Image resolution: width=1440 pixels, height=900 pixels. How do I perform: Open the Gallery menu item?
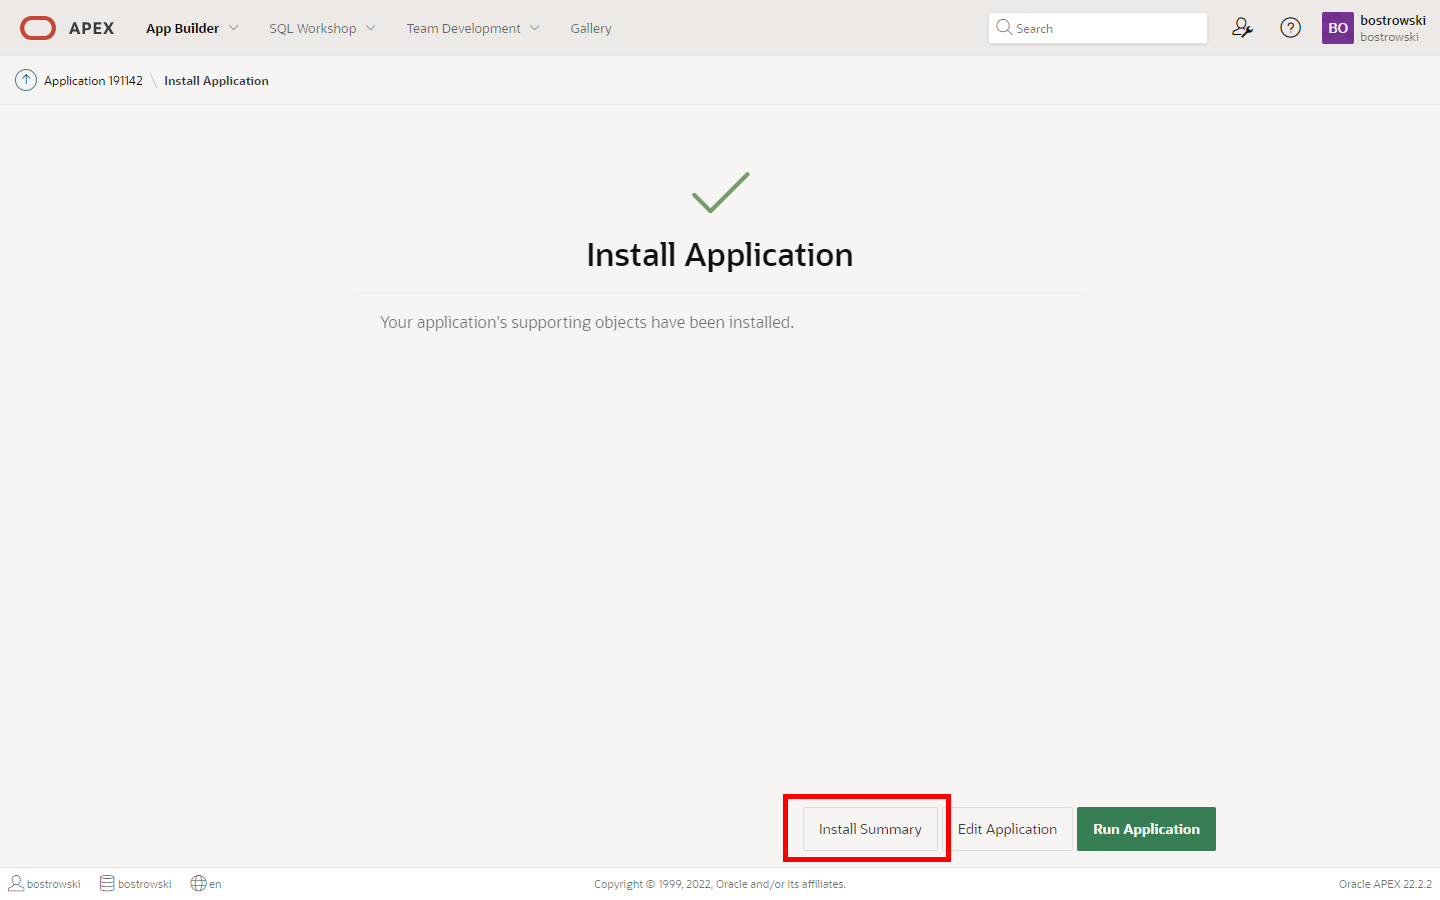coord(590,28)
